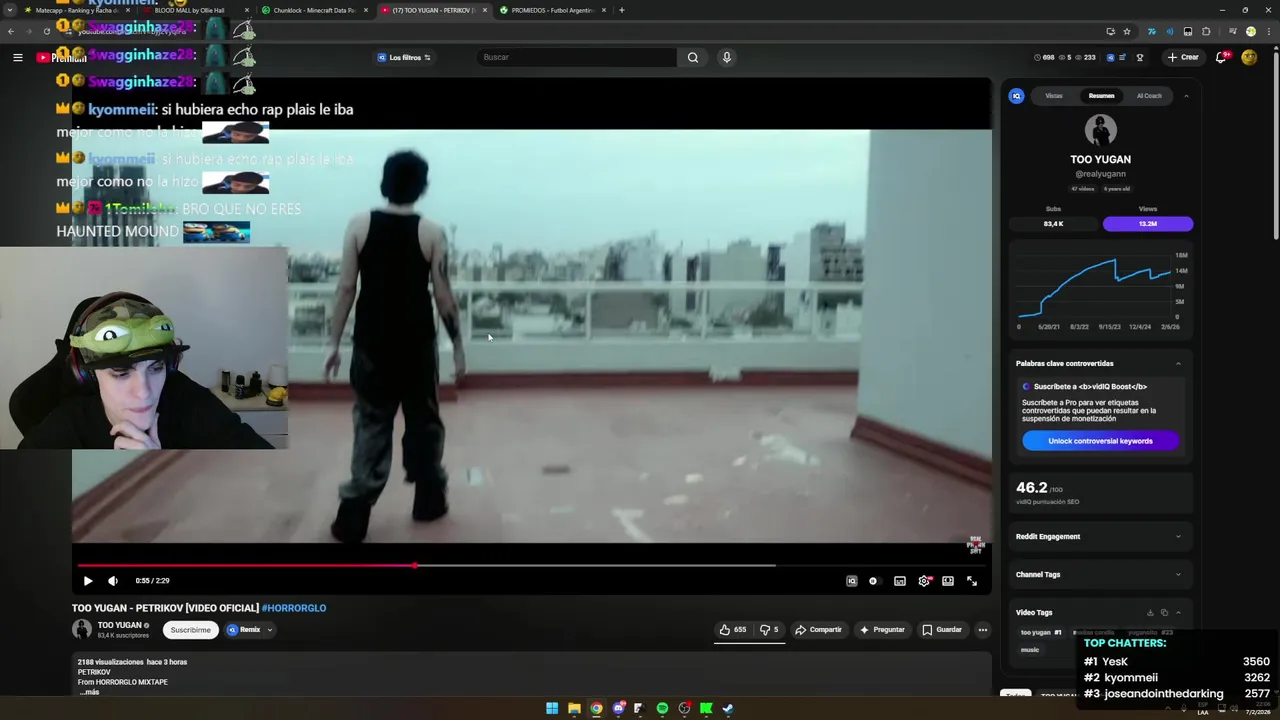
Task: Switch to theater mode icon
Action: [x=948, y=581]
